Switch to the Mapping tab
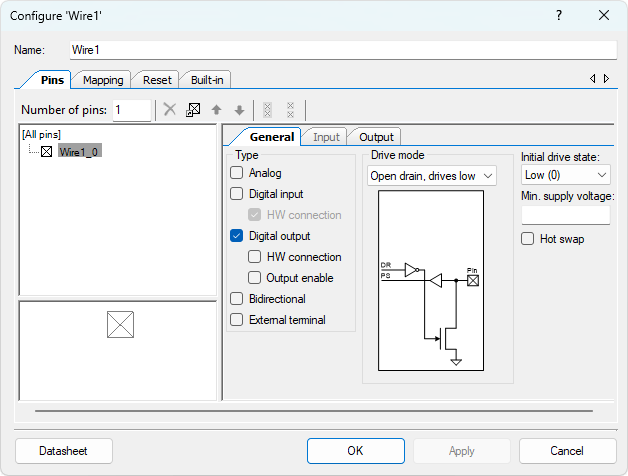This screenshot has height=476, width=628. tap(103, 80)
